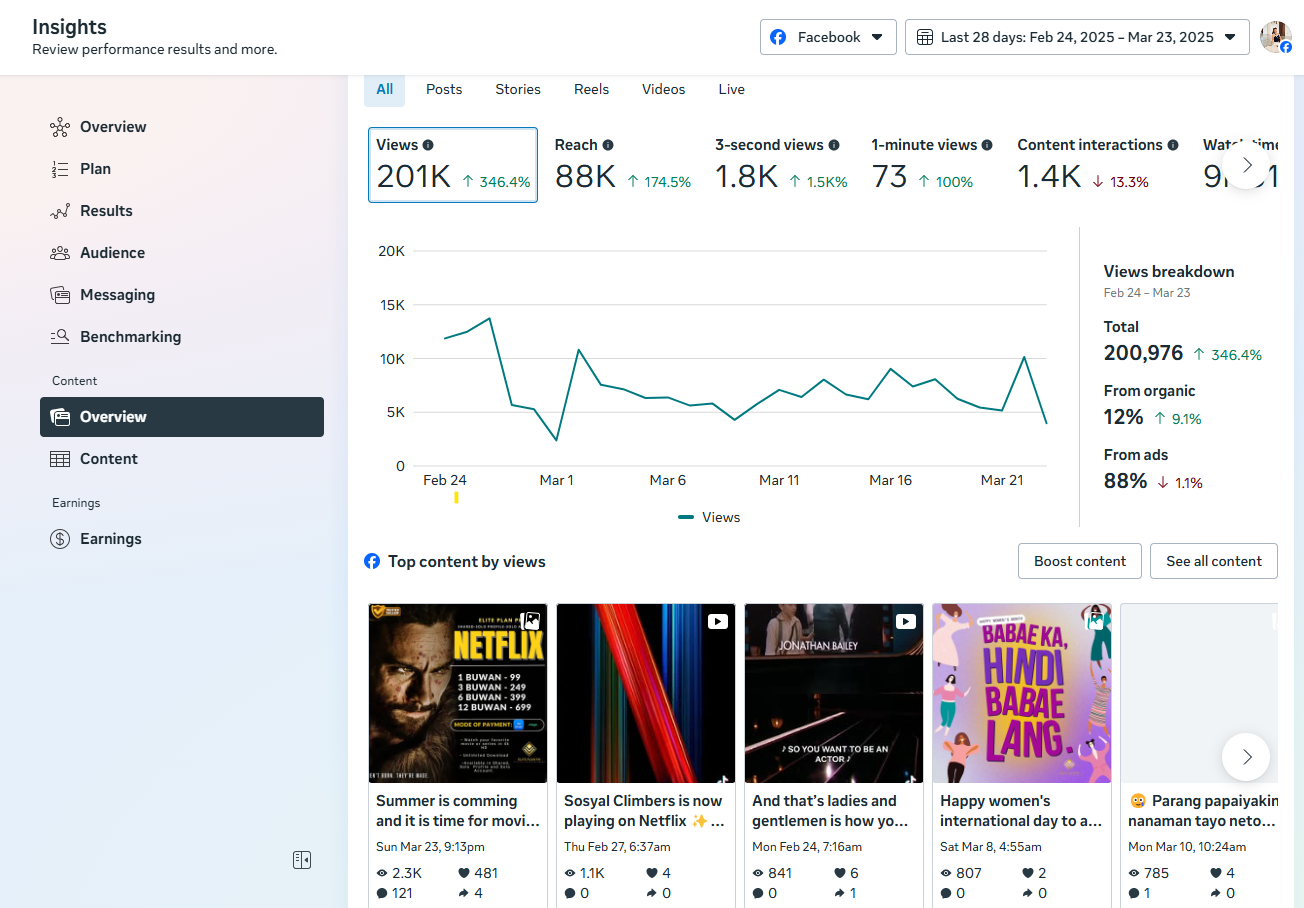Select the Earnings dollar icon
The width and height of the screenshot is (1304, 908).
click(60, 539)
